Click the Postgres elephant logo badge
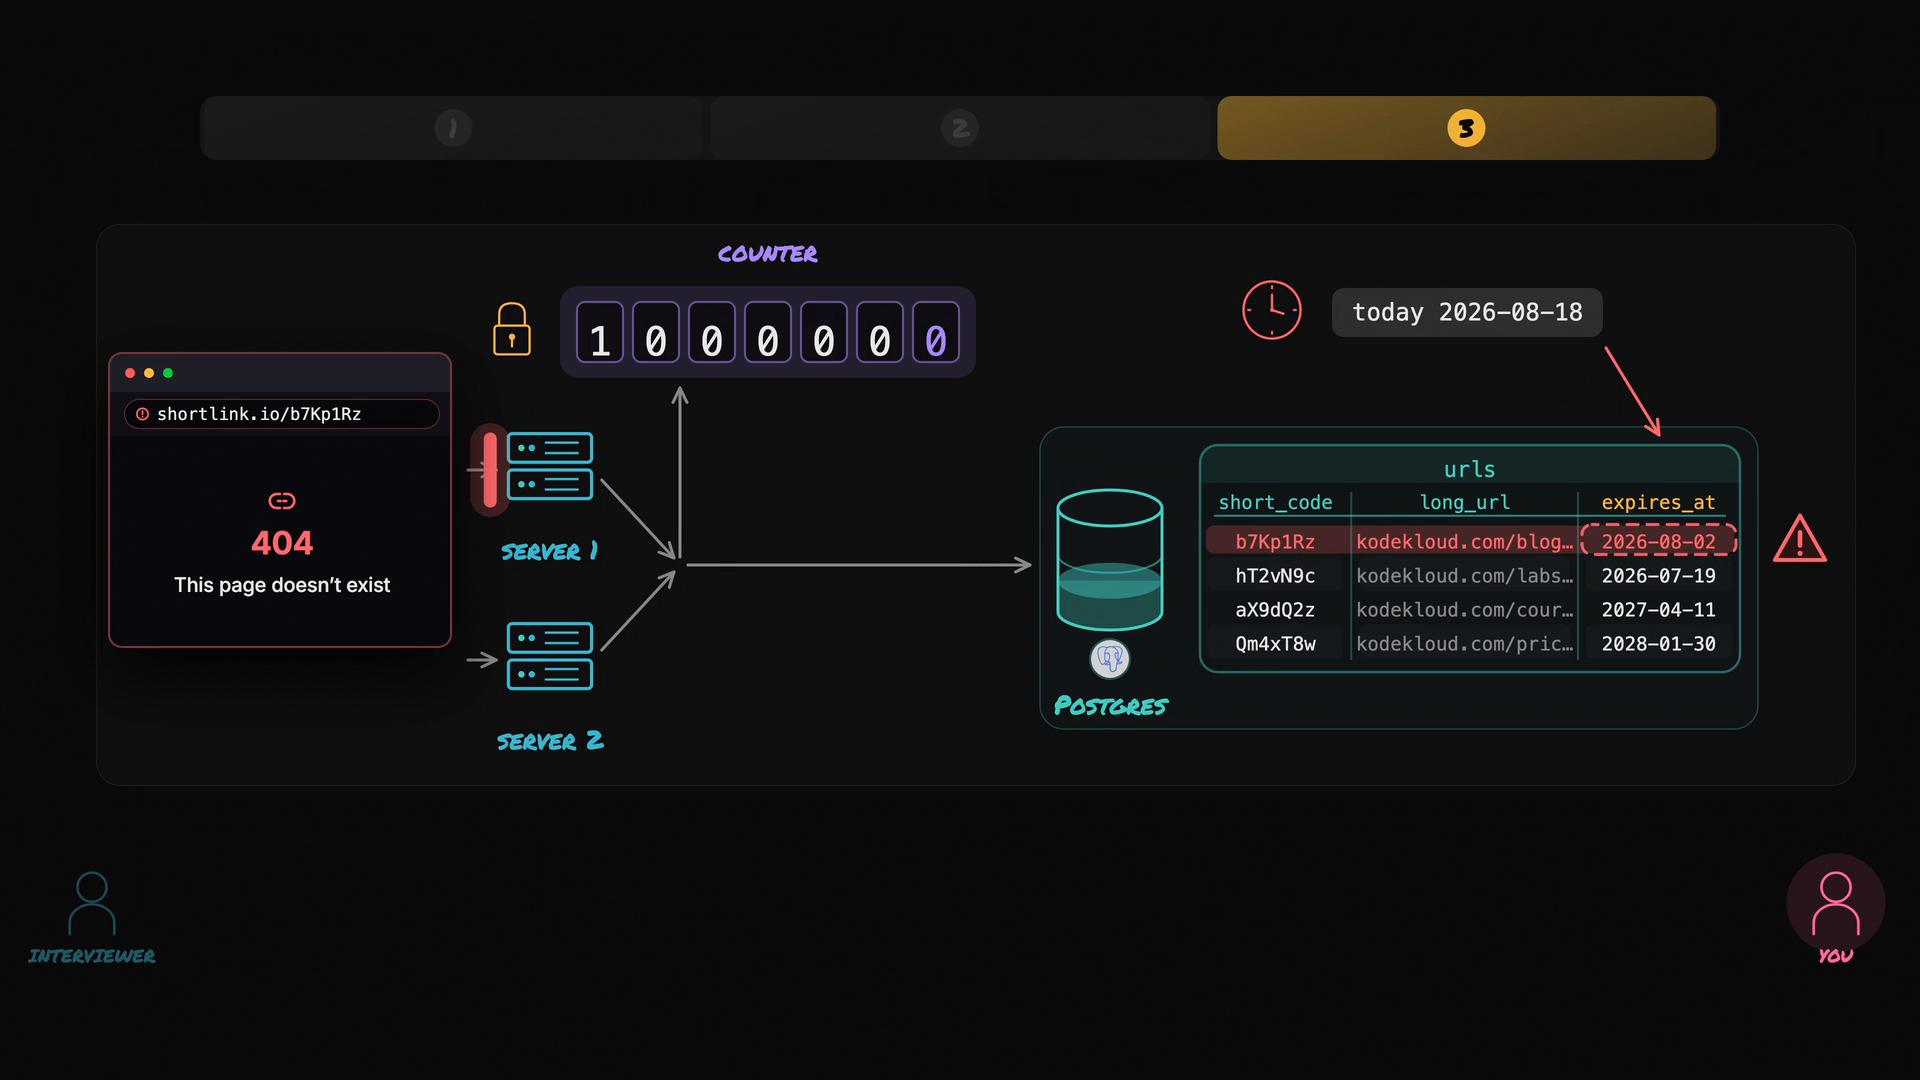Image resolution: width=1920 pixels, height=1080 pixels. point(1110,659)
